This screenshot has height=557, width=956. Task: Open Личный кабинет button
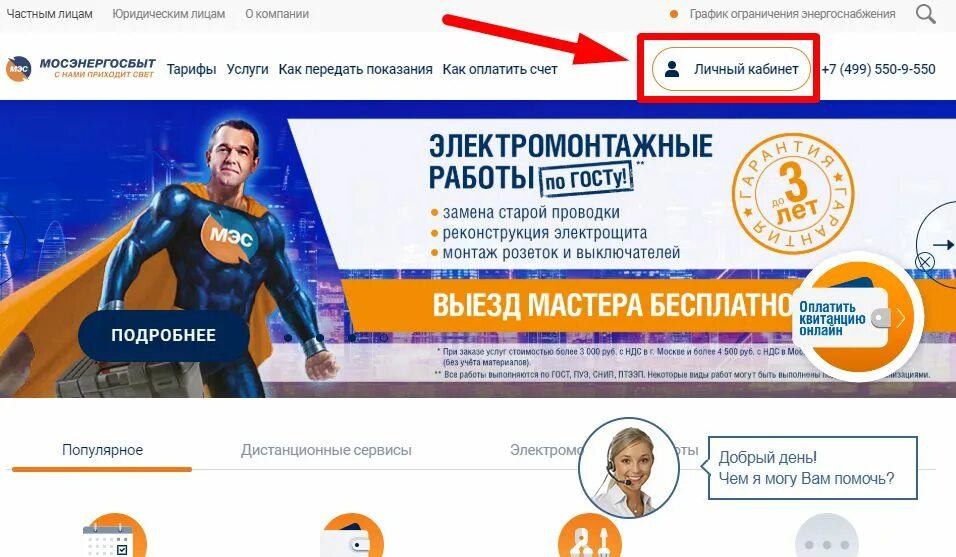coord(731,69)
